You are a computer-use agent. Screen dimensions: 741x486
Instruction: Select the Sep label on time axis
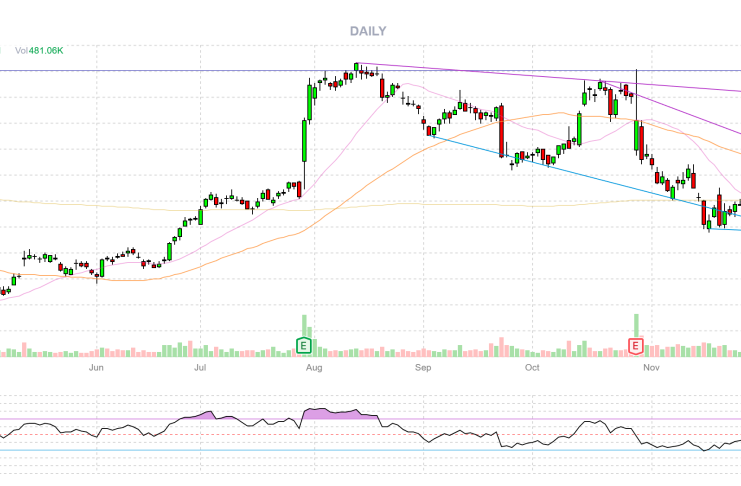click(x=422, y=368)
